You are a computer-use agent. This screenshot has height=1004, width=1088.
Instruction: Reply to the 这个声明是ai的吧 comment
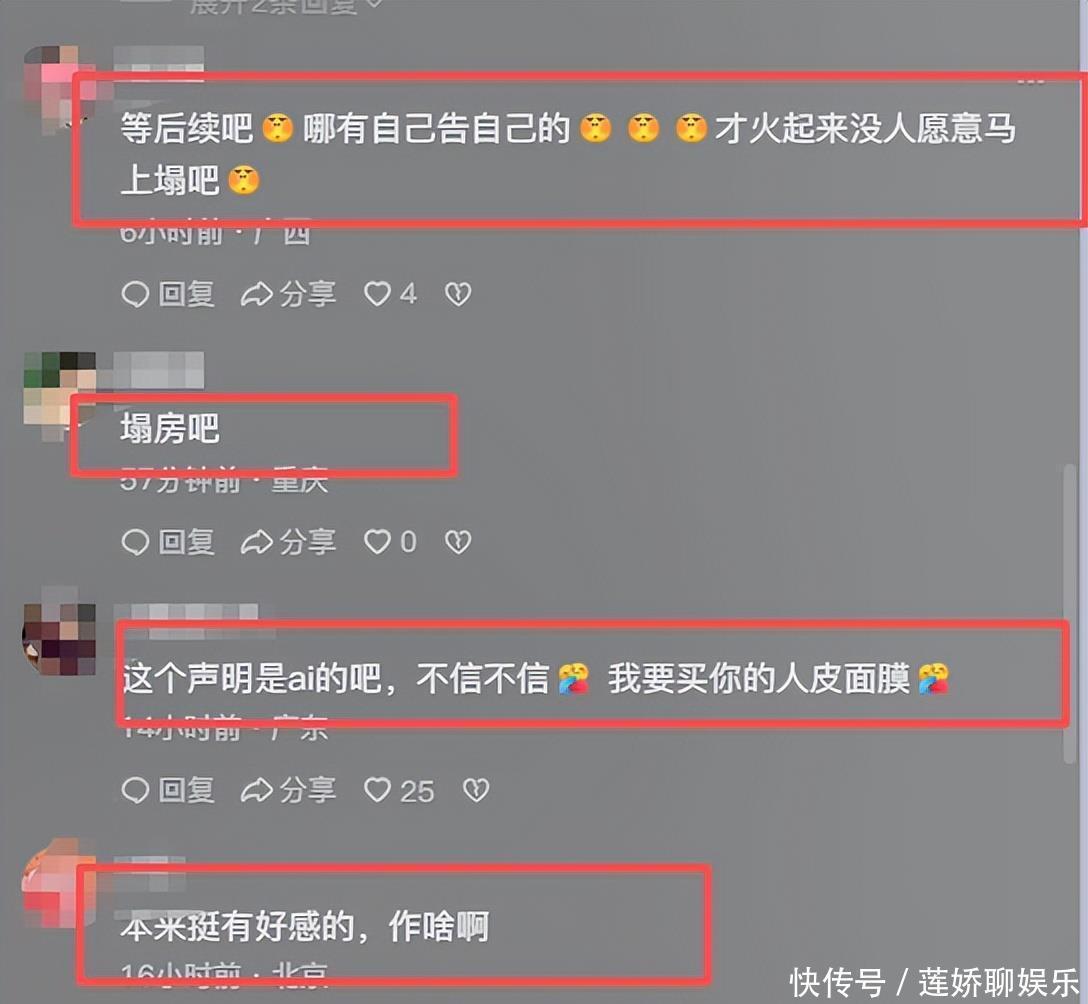click(167, 790)
